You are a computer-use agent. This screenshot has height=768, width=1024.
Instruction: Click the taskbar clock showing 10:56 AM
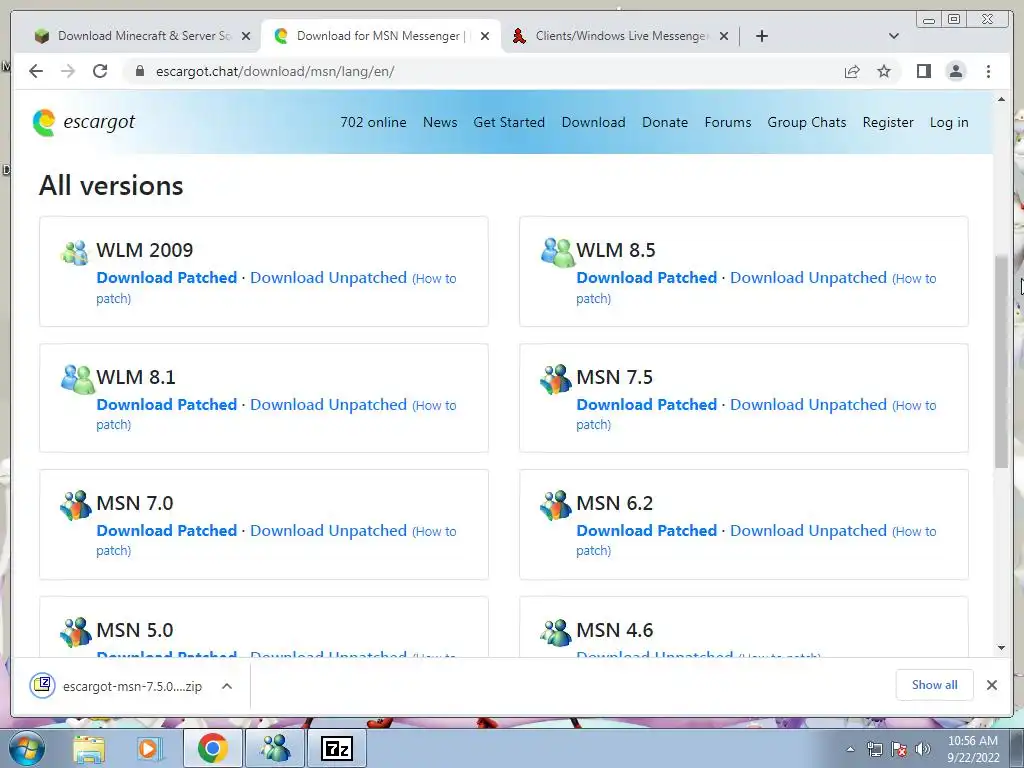(x=973, y=749)
